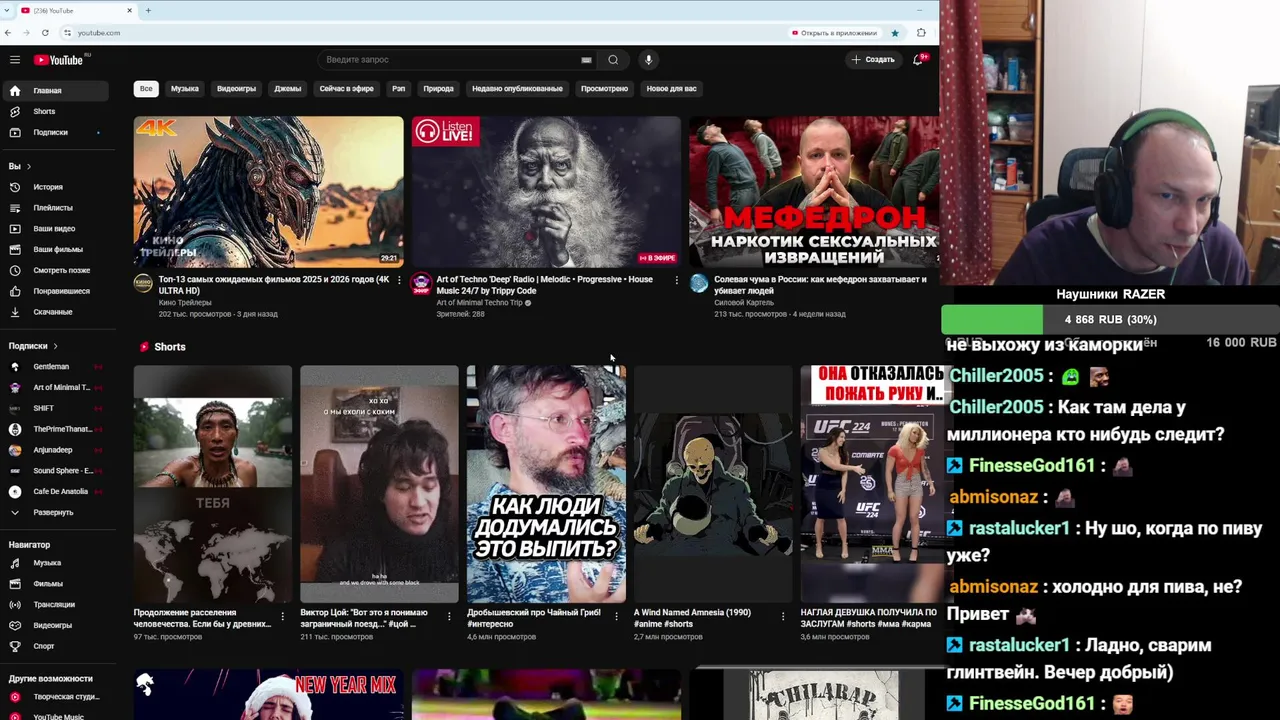Open Sound Sphere channel subscription
The width and height of the screenshot is (1280, 720).
pos(54,471)
